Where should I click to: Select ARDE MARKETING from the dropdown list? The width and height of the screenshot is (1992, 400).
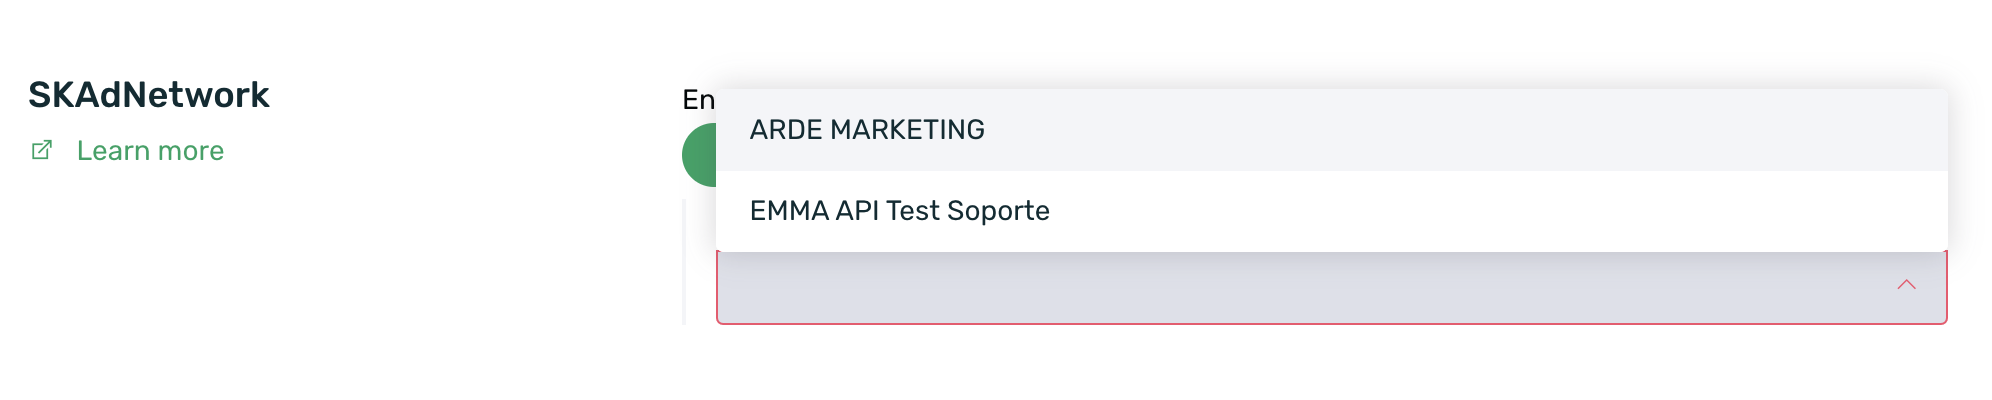pos(867,130)
